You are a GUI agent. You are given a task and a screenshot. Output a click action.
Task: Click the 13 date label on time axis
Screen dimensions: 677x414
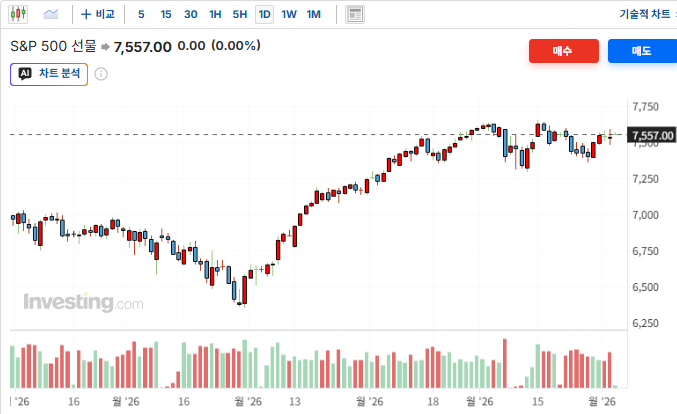click(x=294, y=402)
